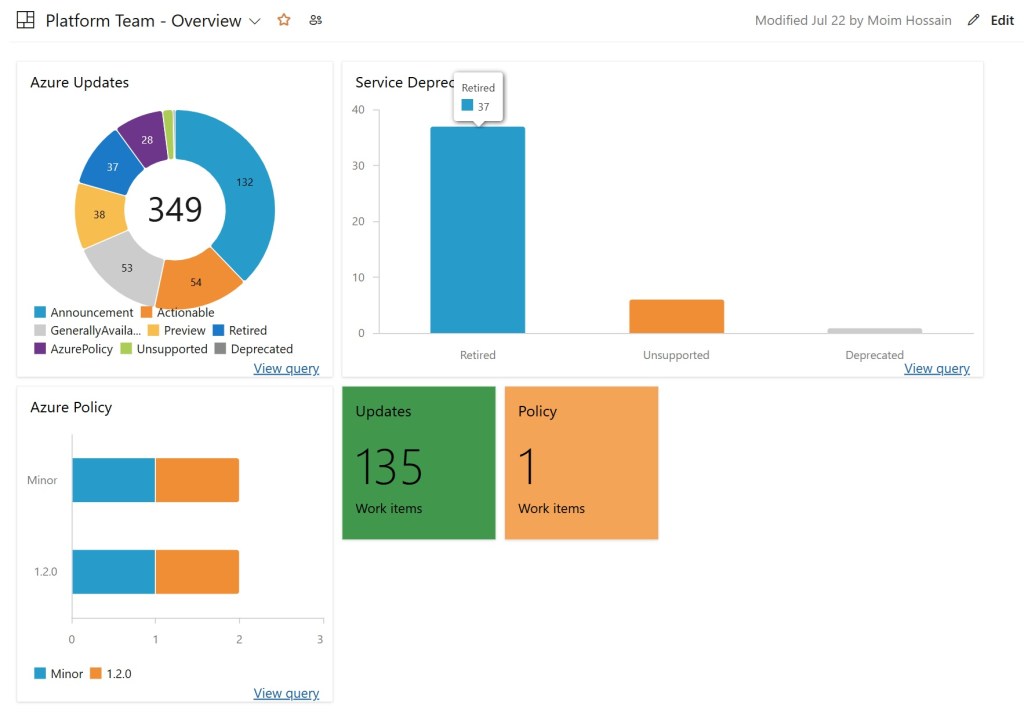Open View query link under Azure Policy
Viewport: 1024px width, 714px height.
(286, 693)
